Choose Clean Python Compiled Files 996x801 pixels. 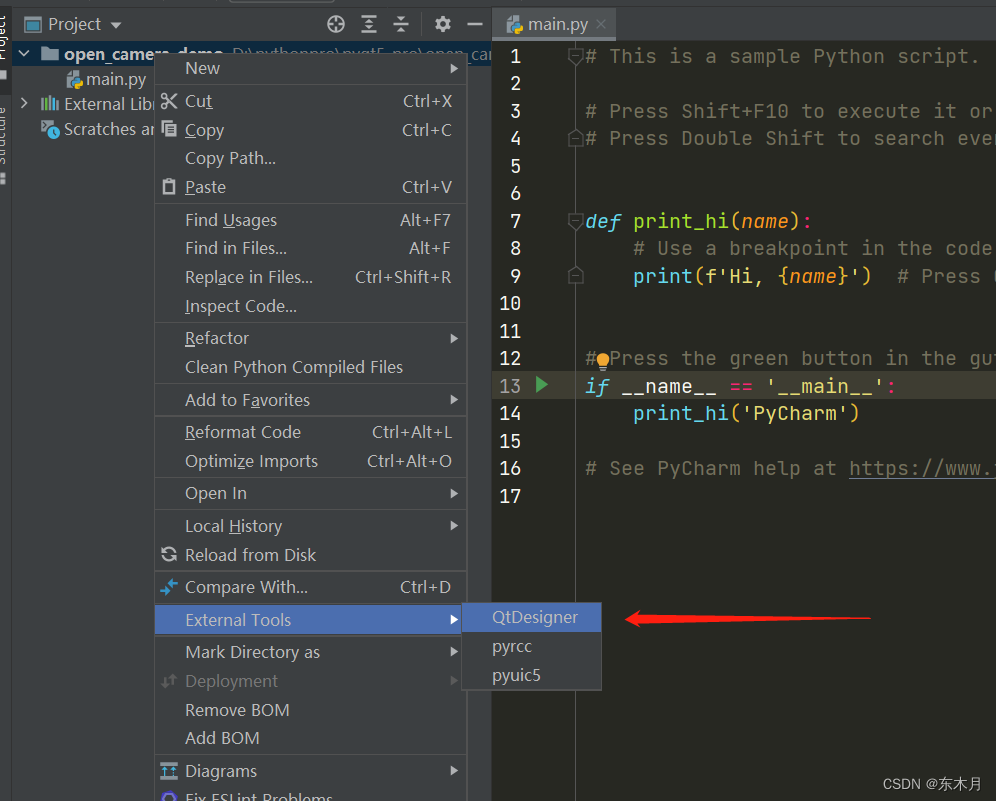[x=311, y=367]
